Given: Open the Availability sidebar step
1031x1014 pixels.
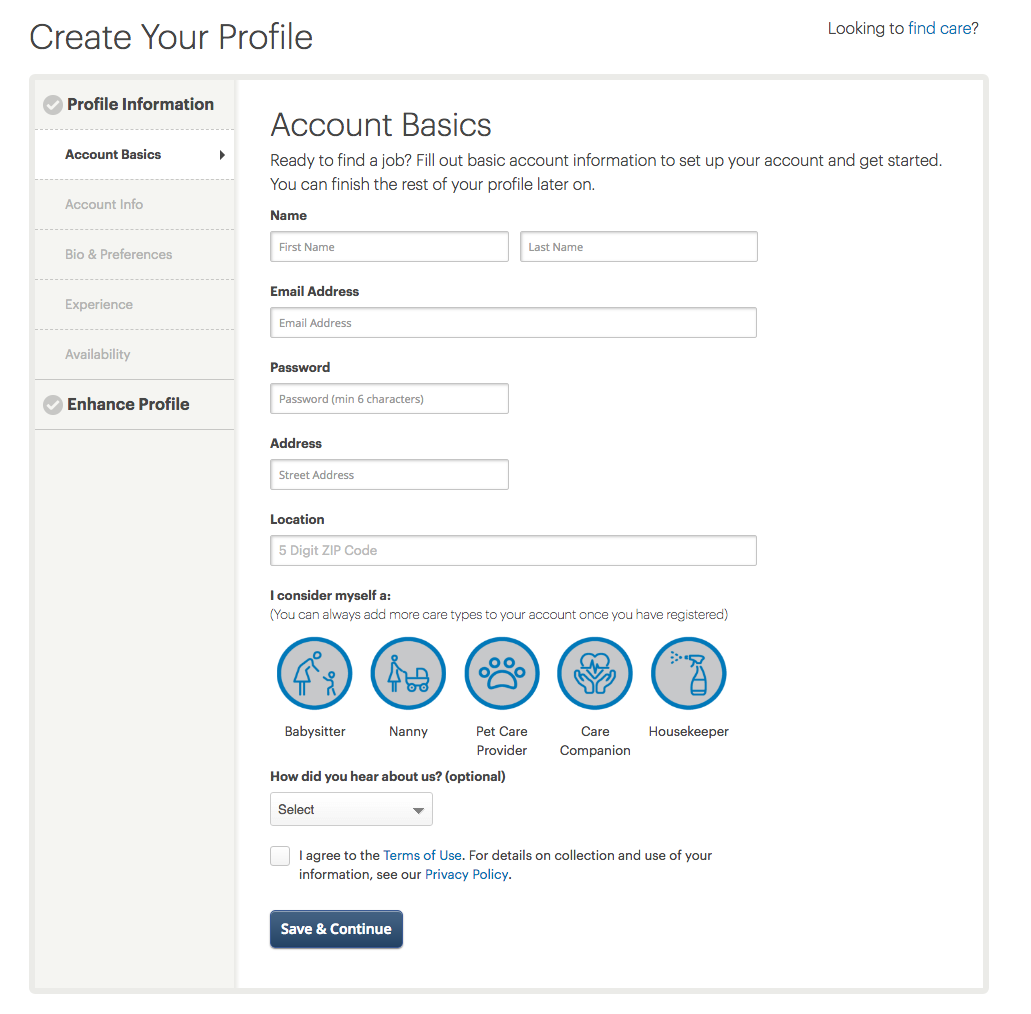Looking at the screenshot, I should (98, 355).
